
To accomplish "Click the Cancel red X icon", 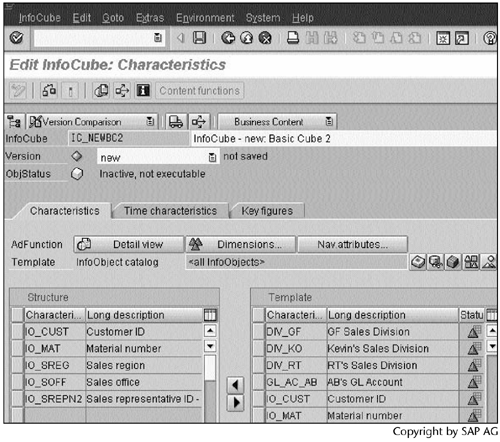I will (265, 38).
